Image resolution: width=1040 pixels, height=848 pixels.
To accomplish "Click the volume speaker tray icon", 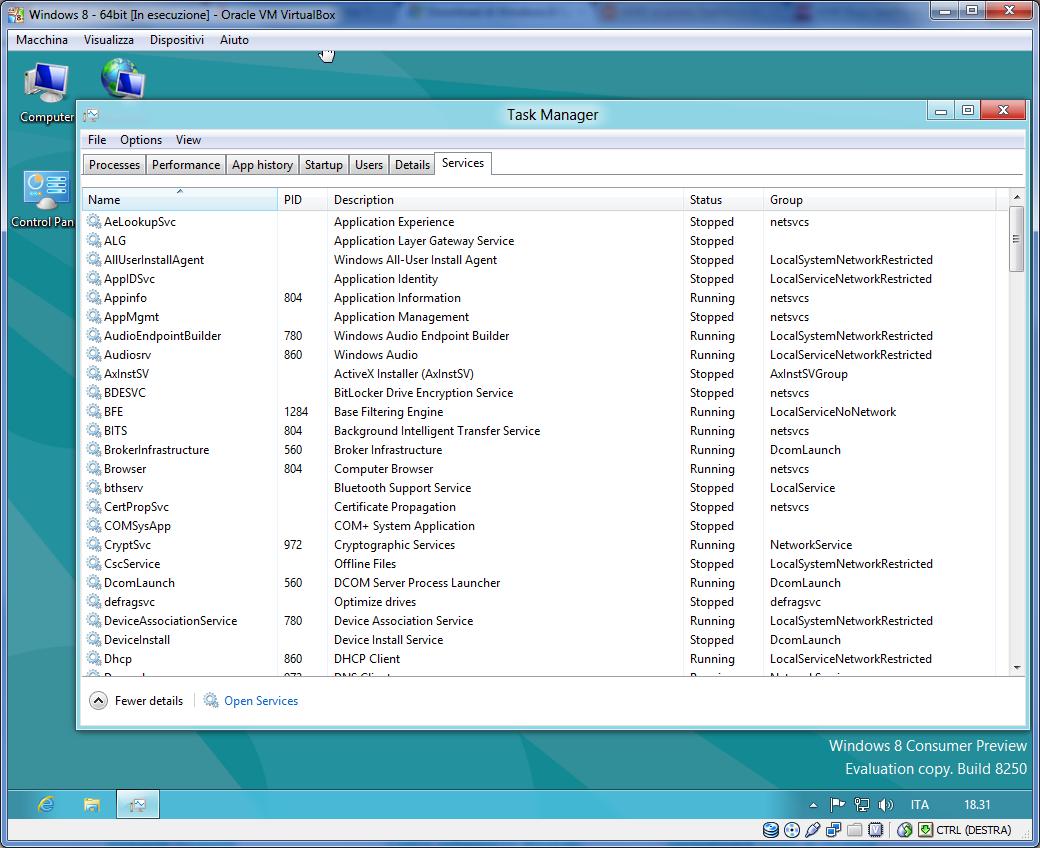I will 885,805.
